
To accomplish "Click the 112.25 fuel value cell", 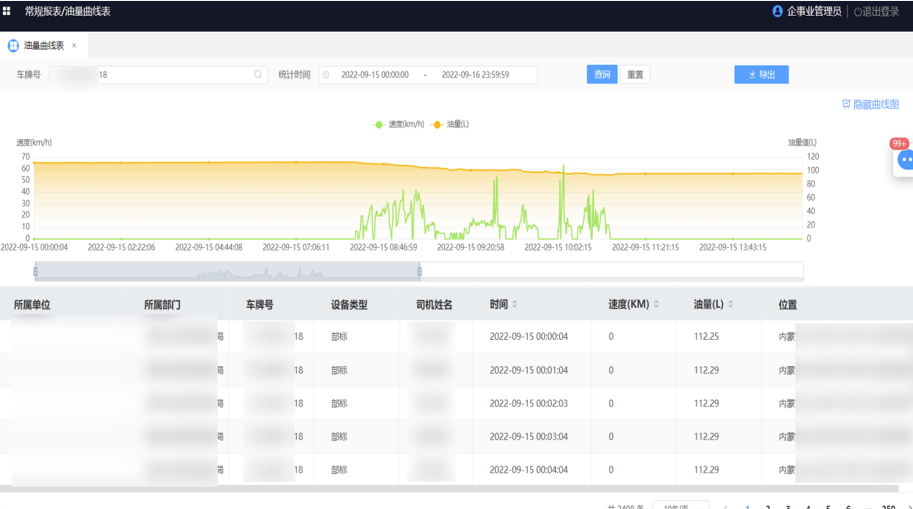I will click(706, 337).
